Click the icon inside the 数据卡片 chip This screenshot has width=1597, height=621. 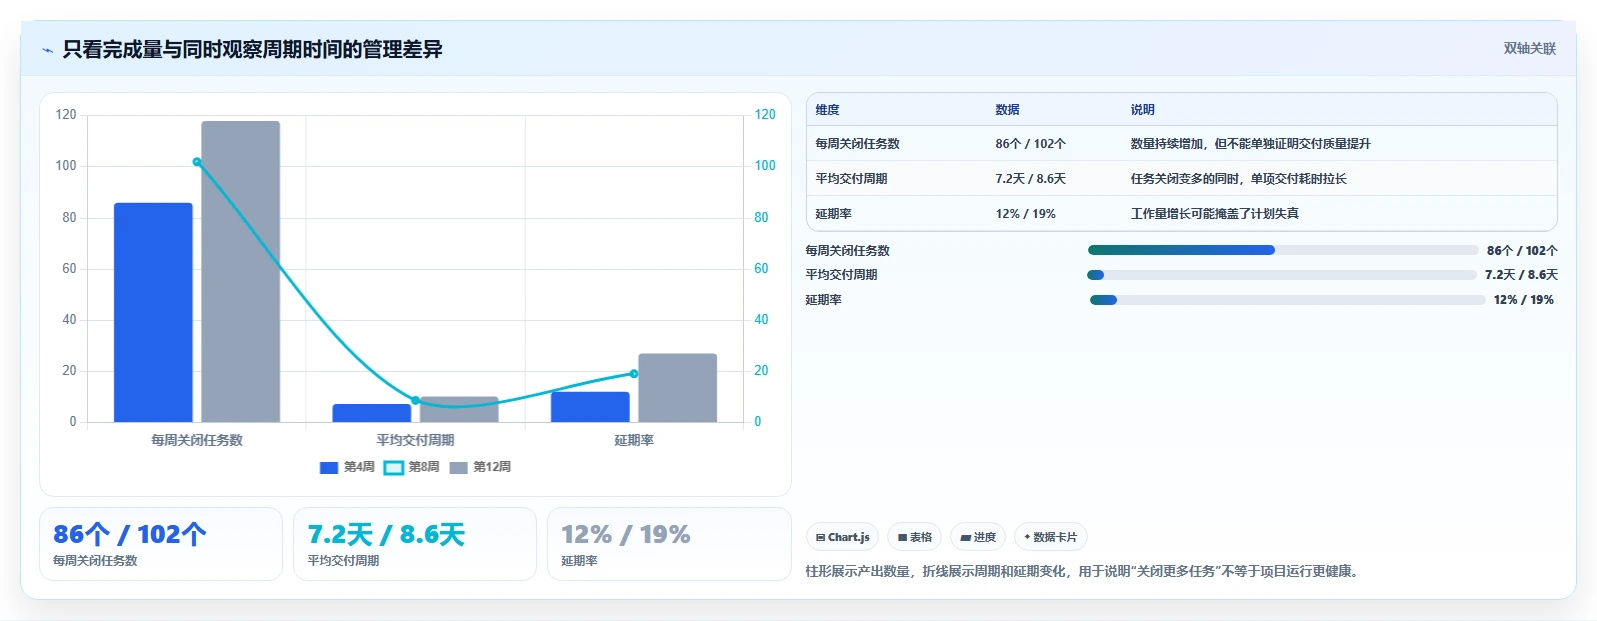point(1027,537)
